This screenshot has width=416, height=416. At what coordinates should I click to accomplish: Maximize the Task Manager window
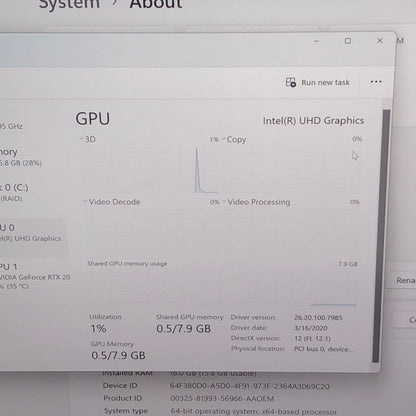[348, 41]
